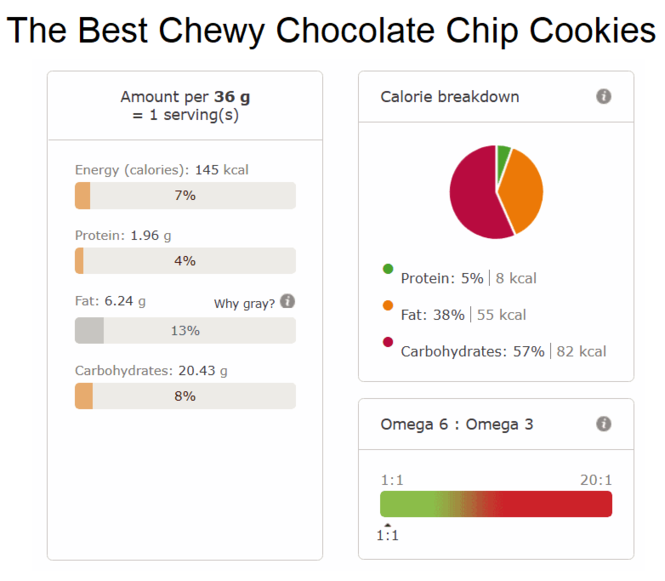Click the crimson carbohydrates pie slice
The image size is (665, 581).
pyautogui.click(x=473, y=197)
